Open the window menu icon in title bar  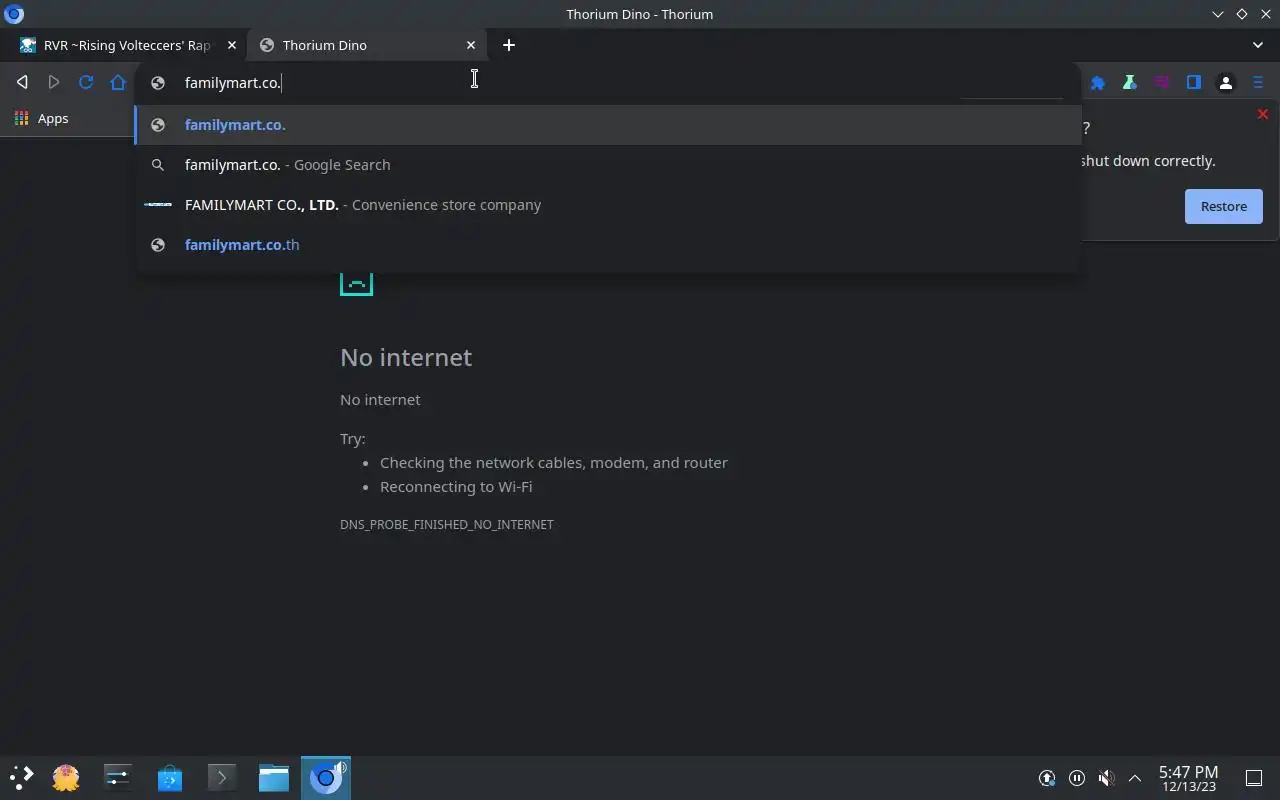pyautogui.click(x=14, y=14)
